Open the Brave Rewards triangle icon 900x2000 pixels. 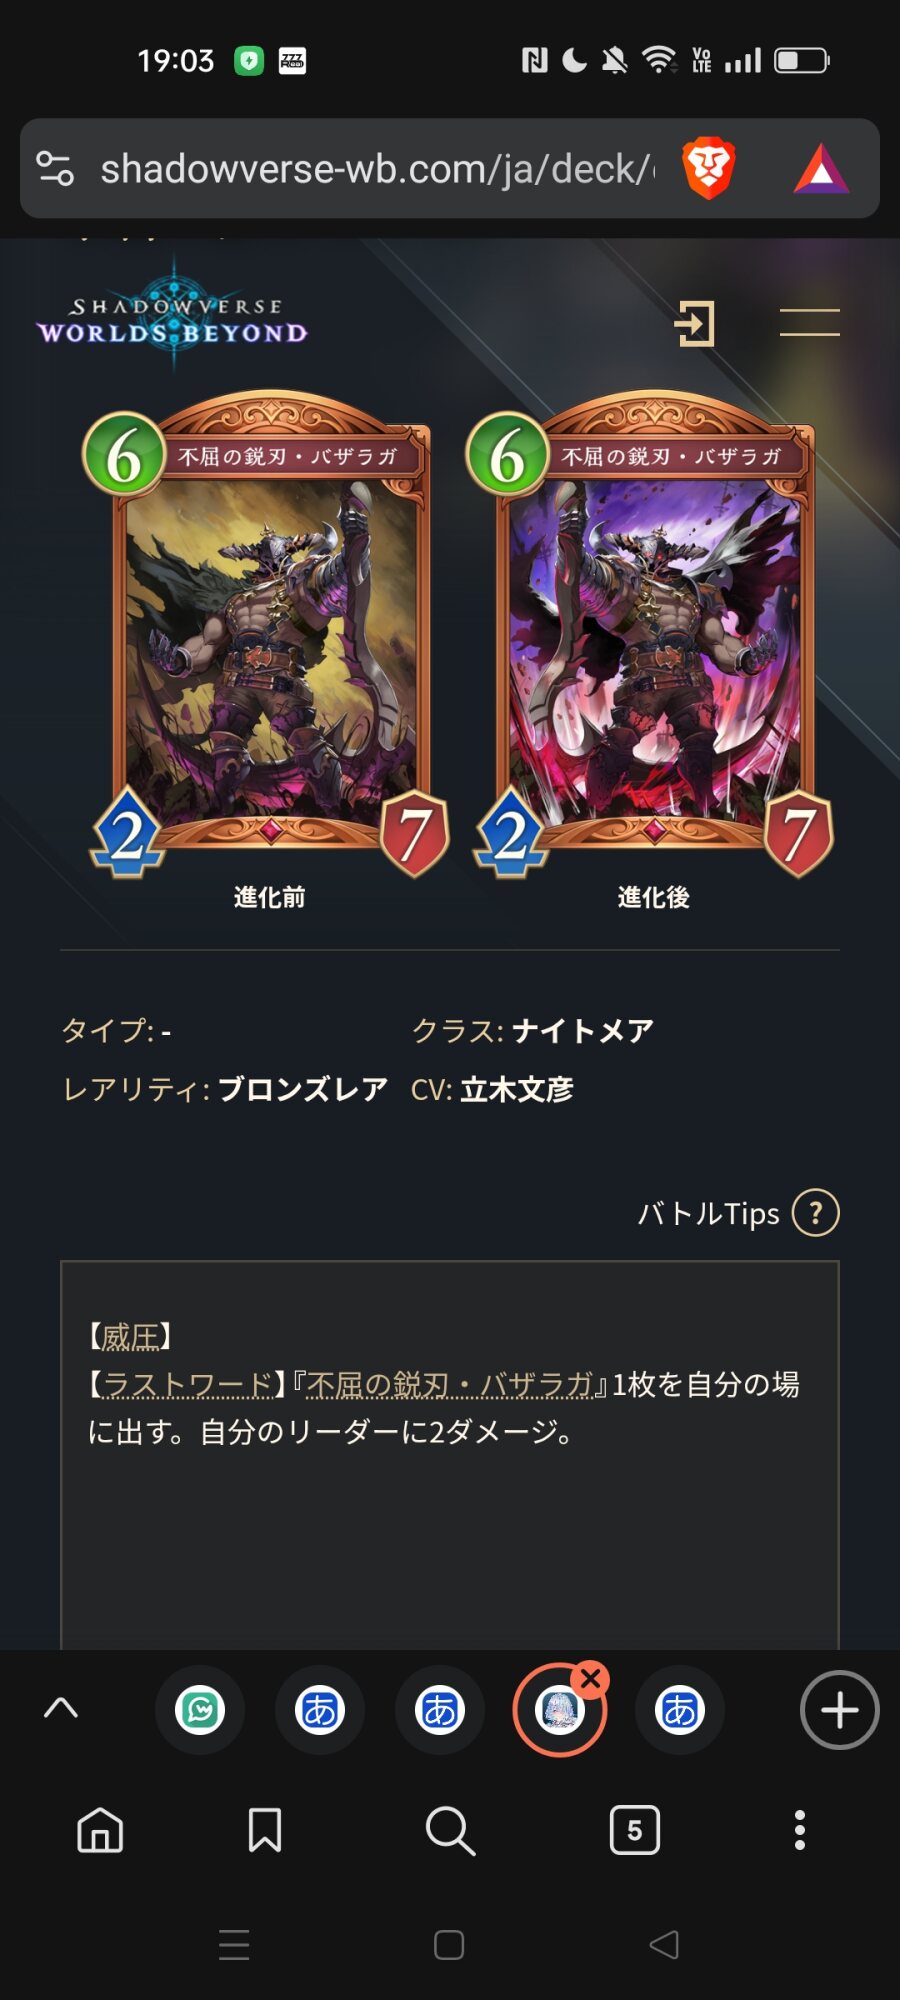coord(821,169)
